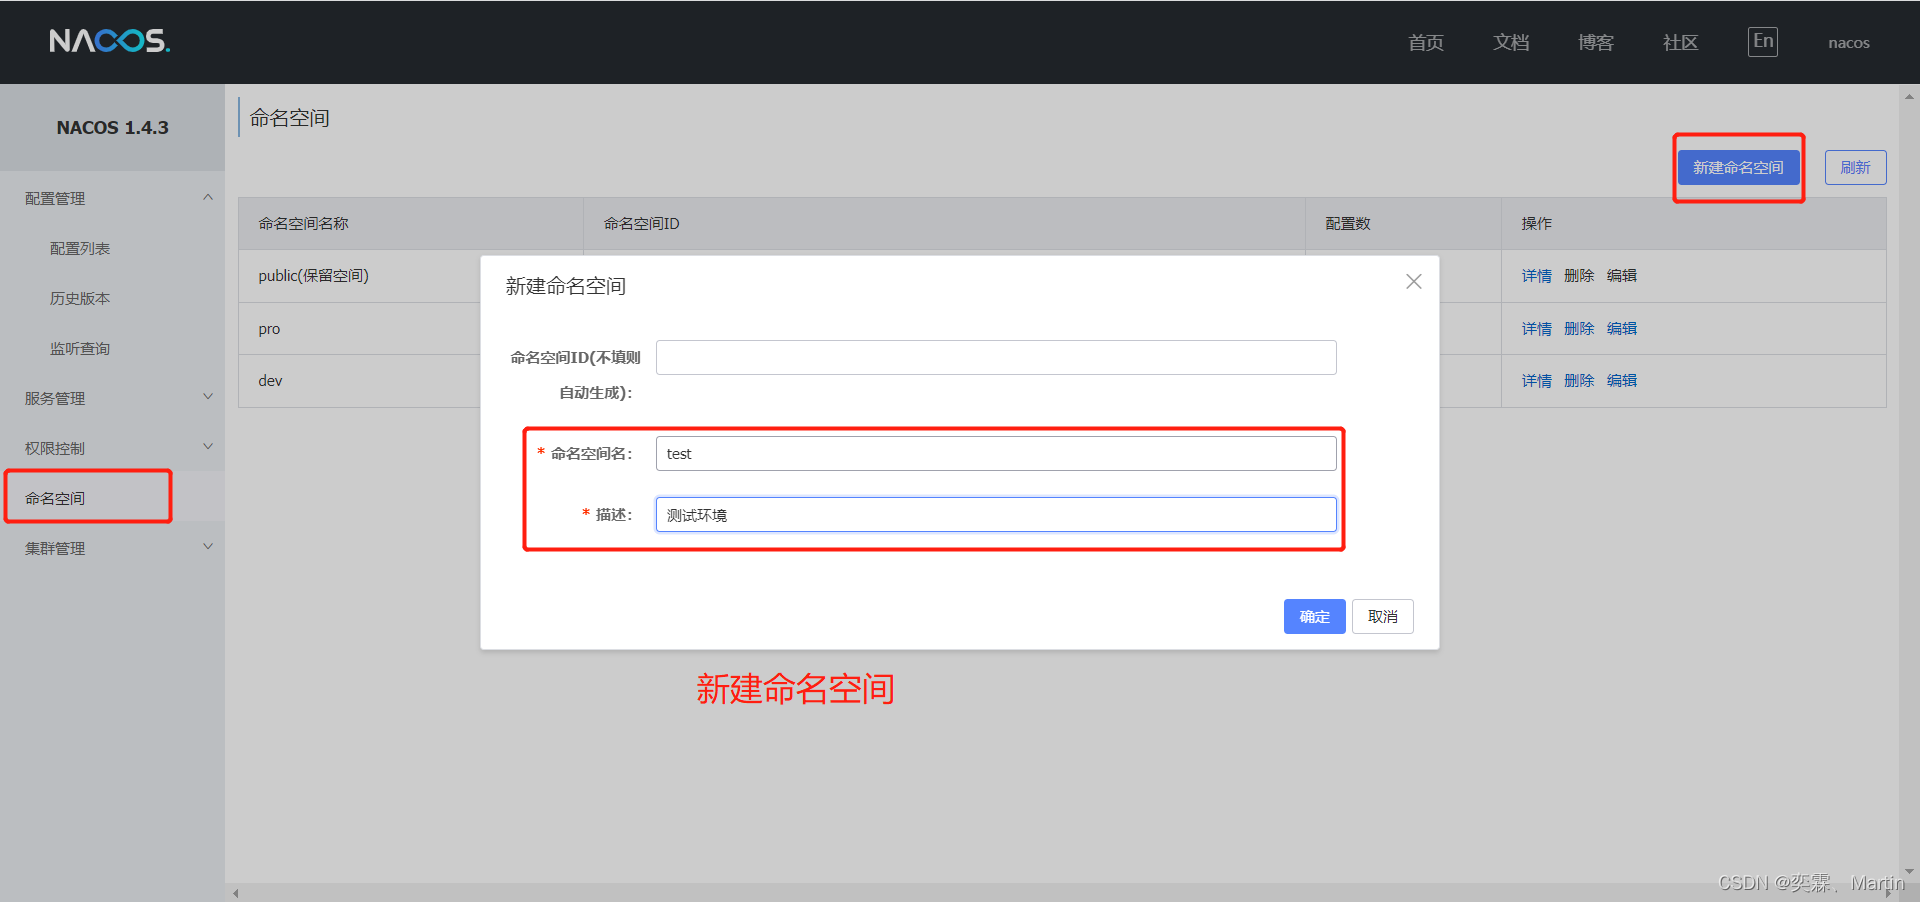Open 配置列表 in the sidebar
The width and height of the screenshot is (1920, 902).
(80, 249)
